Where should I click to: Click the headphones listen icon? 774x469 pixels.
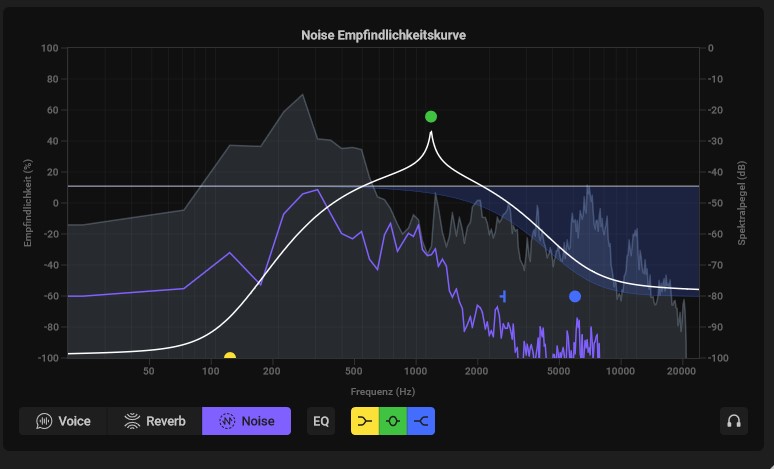point(734,421)
